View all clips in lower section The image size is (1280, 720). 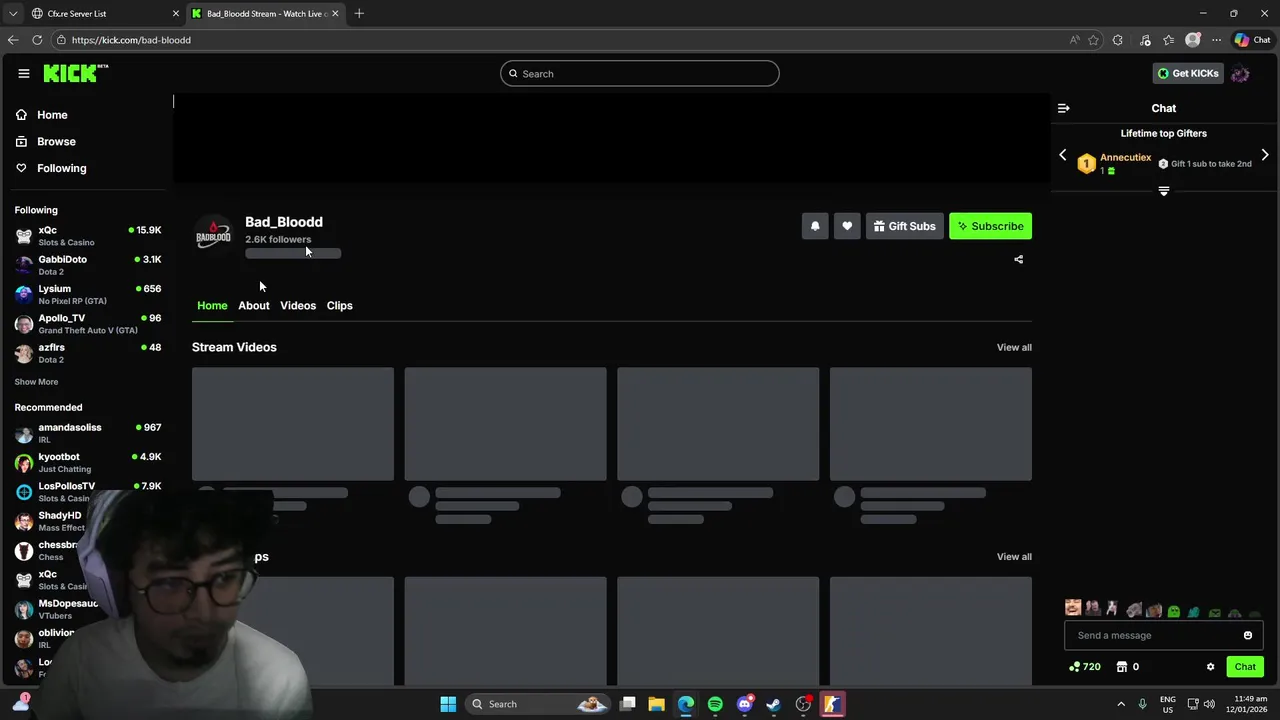pos(1014,557)
